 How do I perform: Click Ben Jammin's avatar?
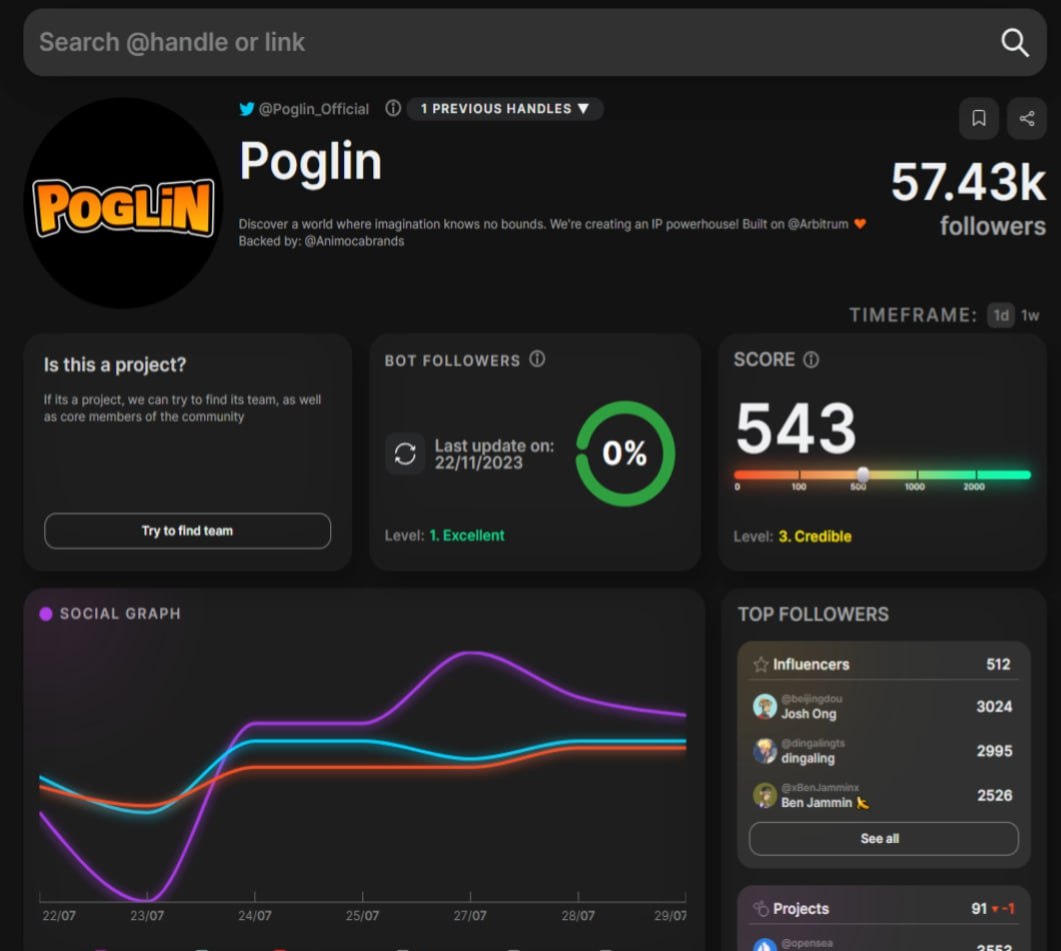(x=765, y=795)
